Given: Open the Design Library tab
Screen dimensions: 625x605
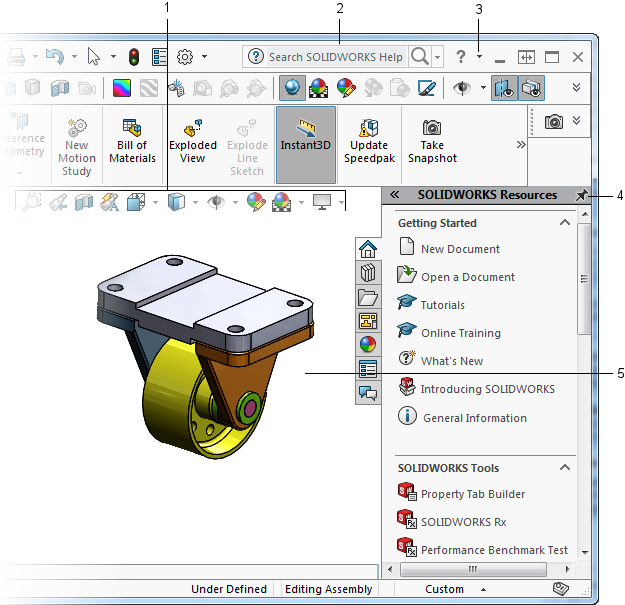Looking at the screenshot, I should (368, 272).
